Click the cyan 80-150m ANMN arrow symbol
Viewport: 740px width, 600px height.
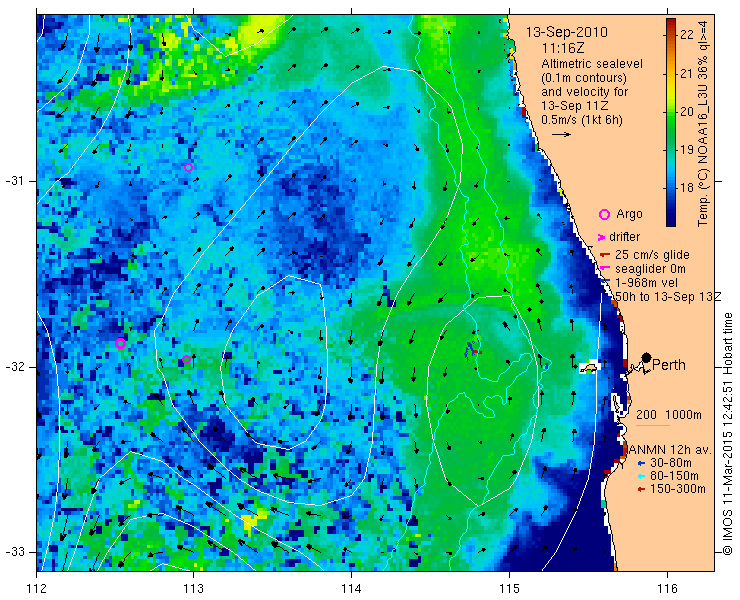641,476
